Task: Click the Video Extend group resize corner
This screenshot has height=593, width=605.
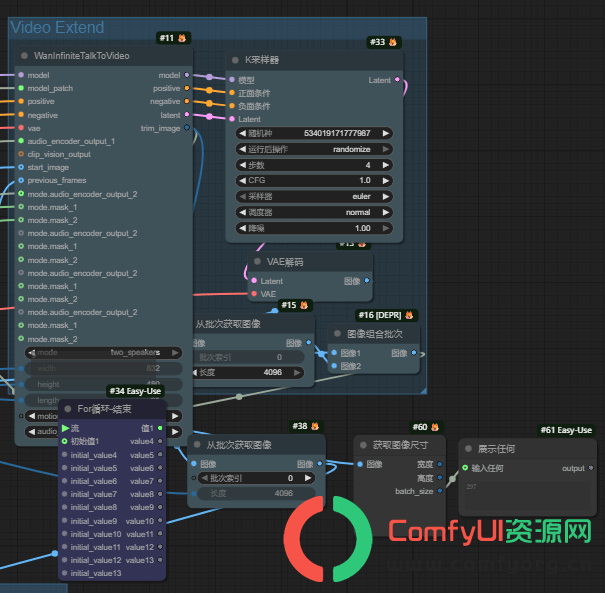Action: pyautogui.click(x=423, y=391)
